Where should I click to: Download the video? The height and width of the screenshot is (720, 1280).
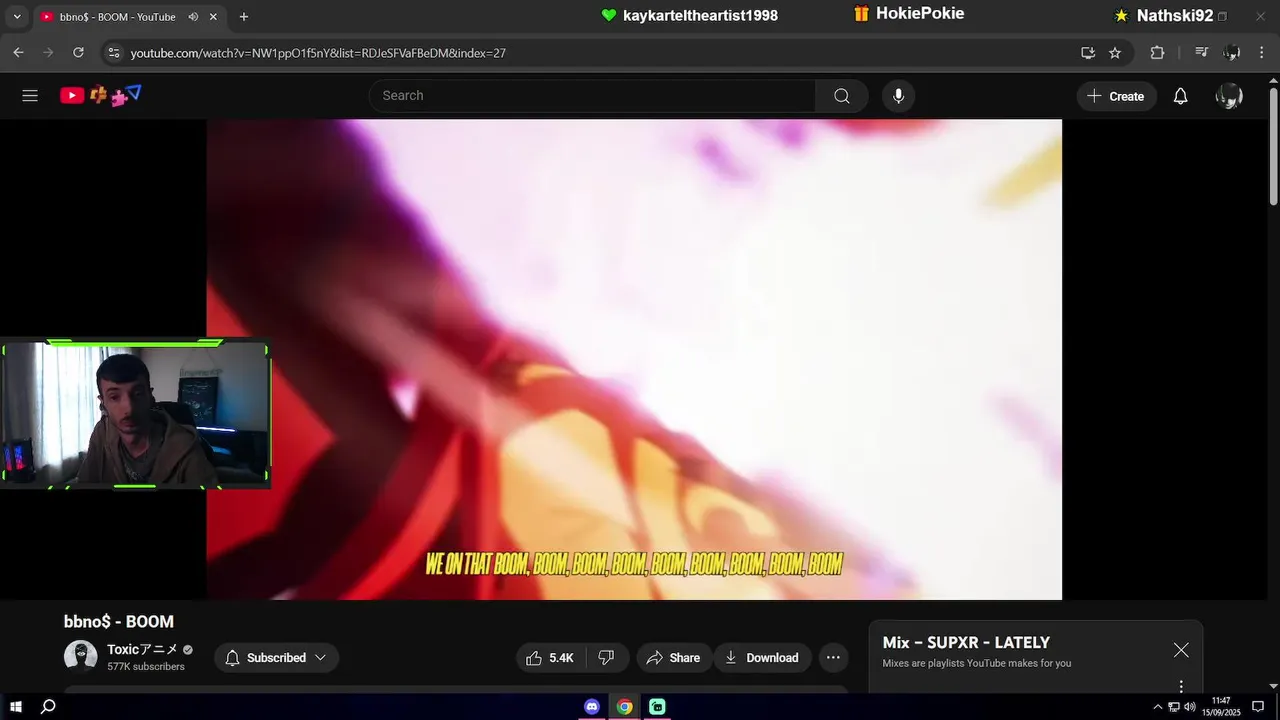point(763,657)
